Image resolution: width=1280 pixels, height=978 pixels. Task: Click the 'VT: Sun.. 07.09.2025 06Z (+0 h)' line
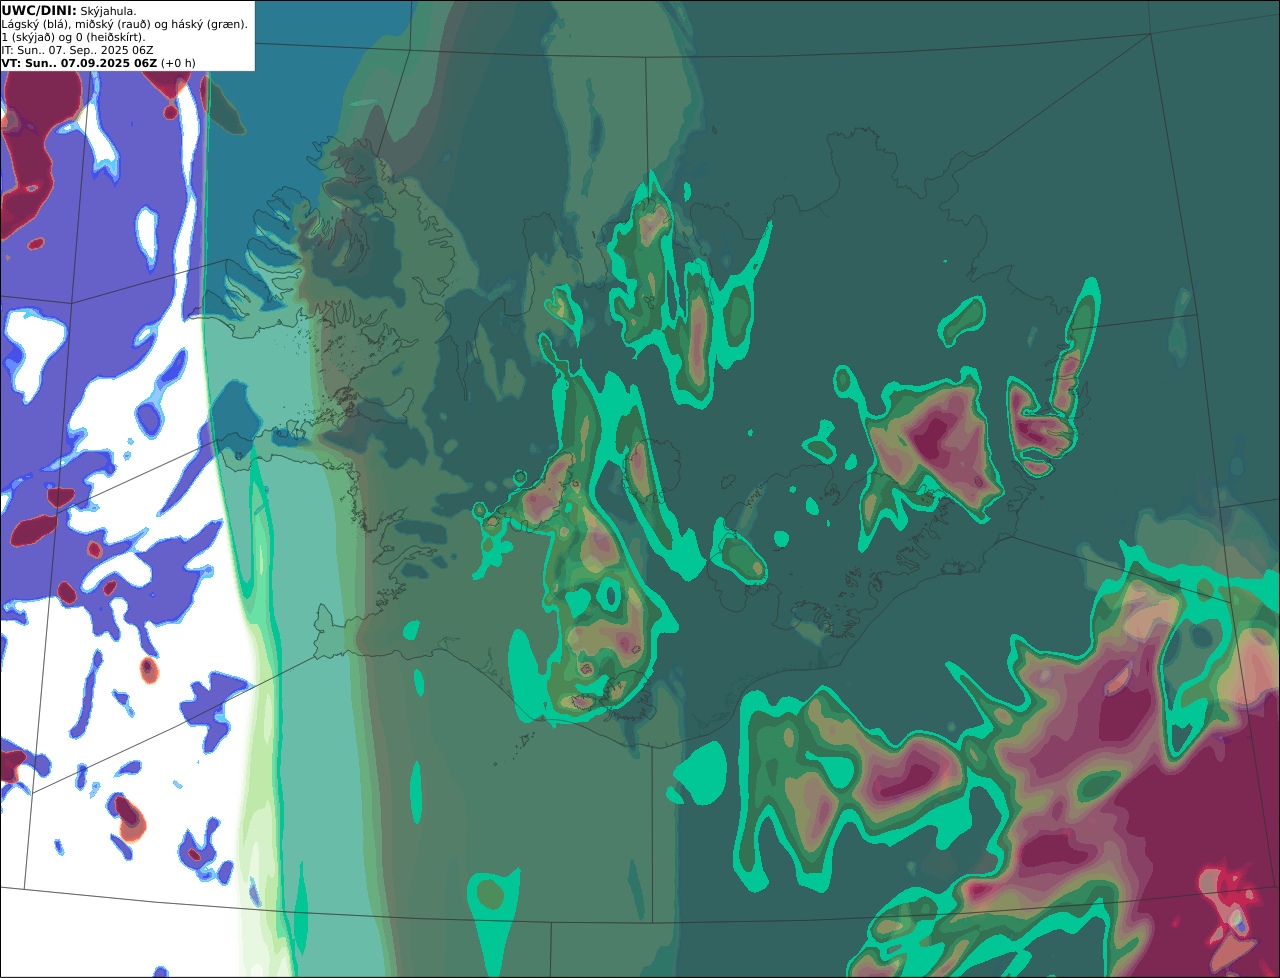[98, 62]
